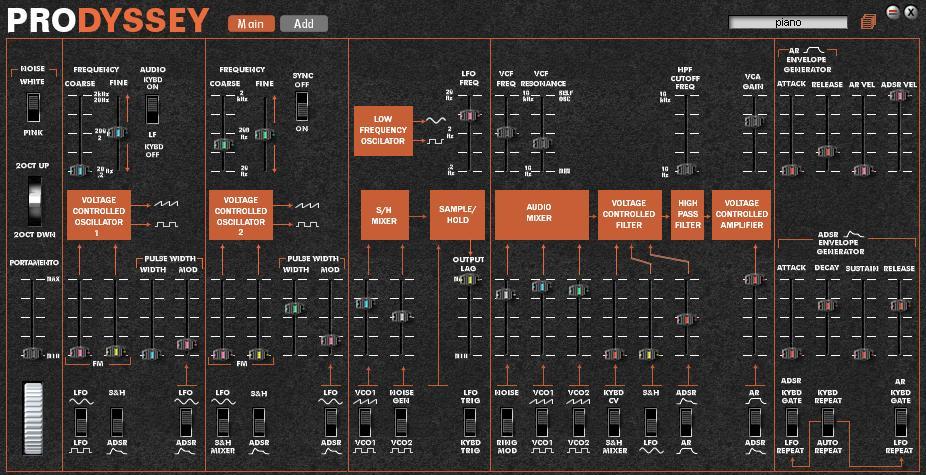Viewport: 926px width, 475px height.
Task: Click the Low Frequency Oscillator block
Action: tap(383, 131)
